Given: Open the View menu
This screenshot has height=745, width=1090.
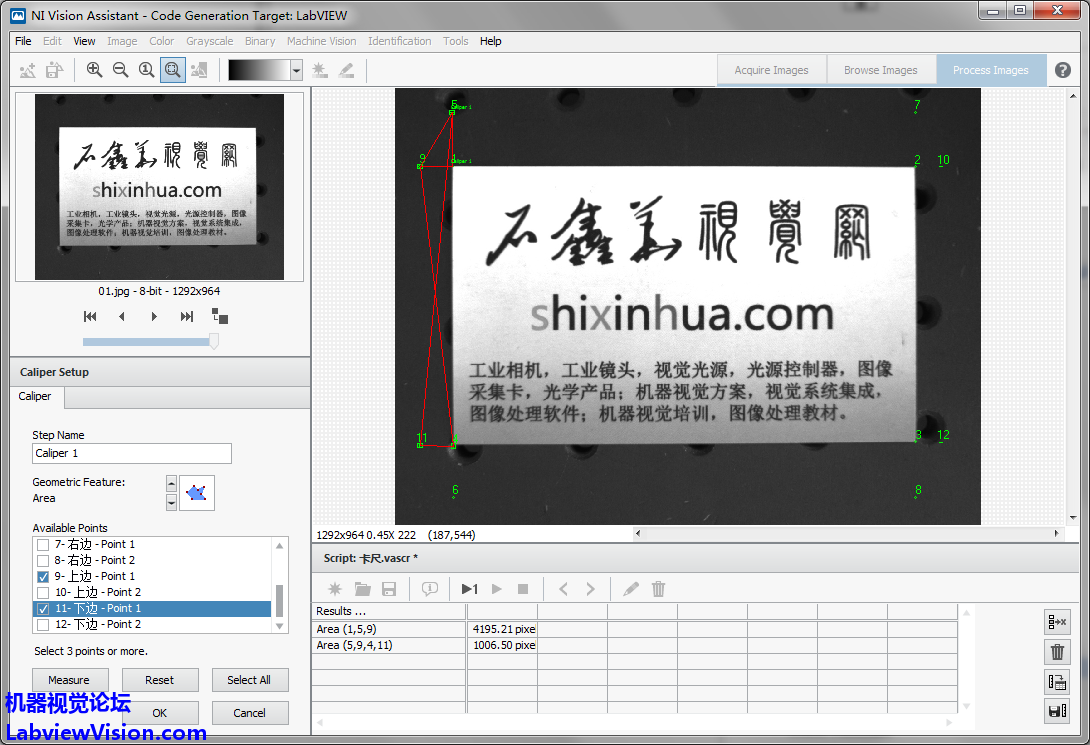Looking at the screenshot, I should point(85,41).
